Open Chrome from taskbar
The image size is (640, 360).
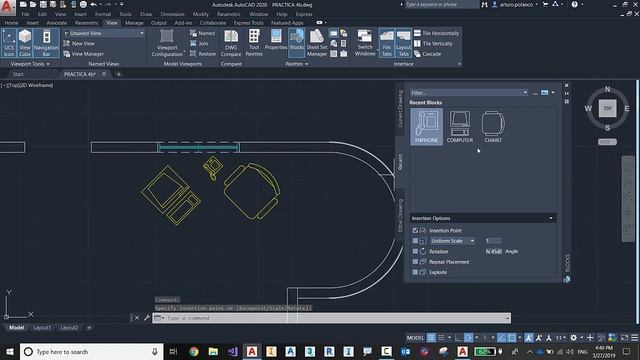tap(194, 351)
